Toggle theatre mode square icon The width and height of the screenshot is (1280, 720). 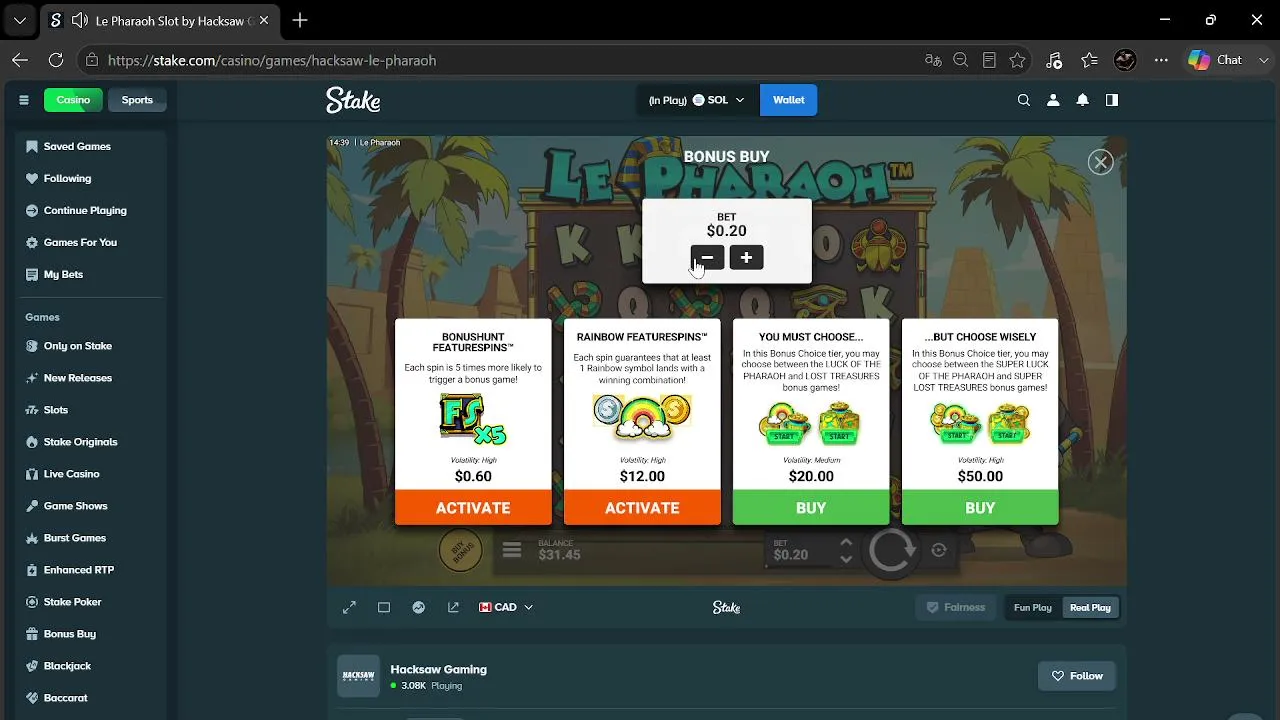384,607
